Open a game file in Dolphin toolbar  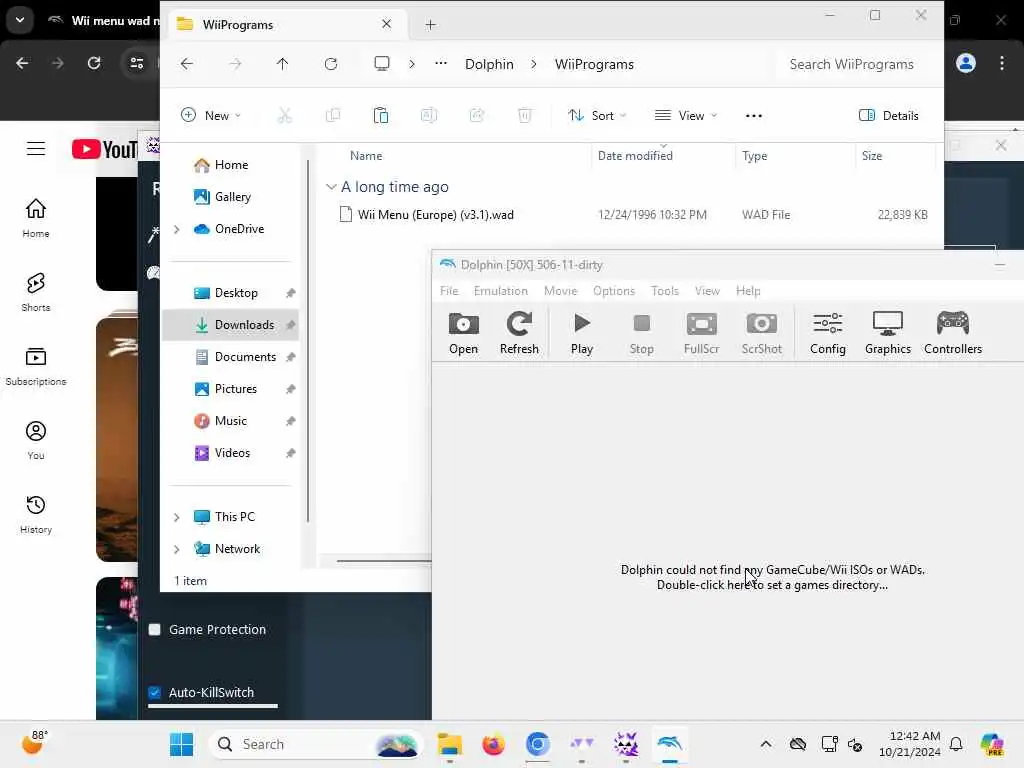tap(464, 333)
